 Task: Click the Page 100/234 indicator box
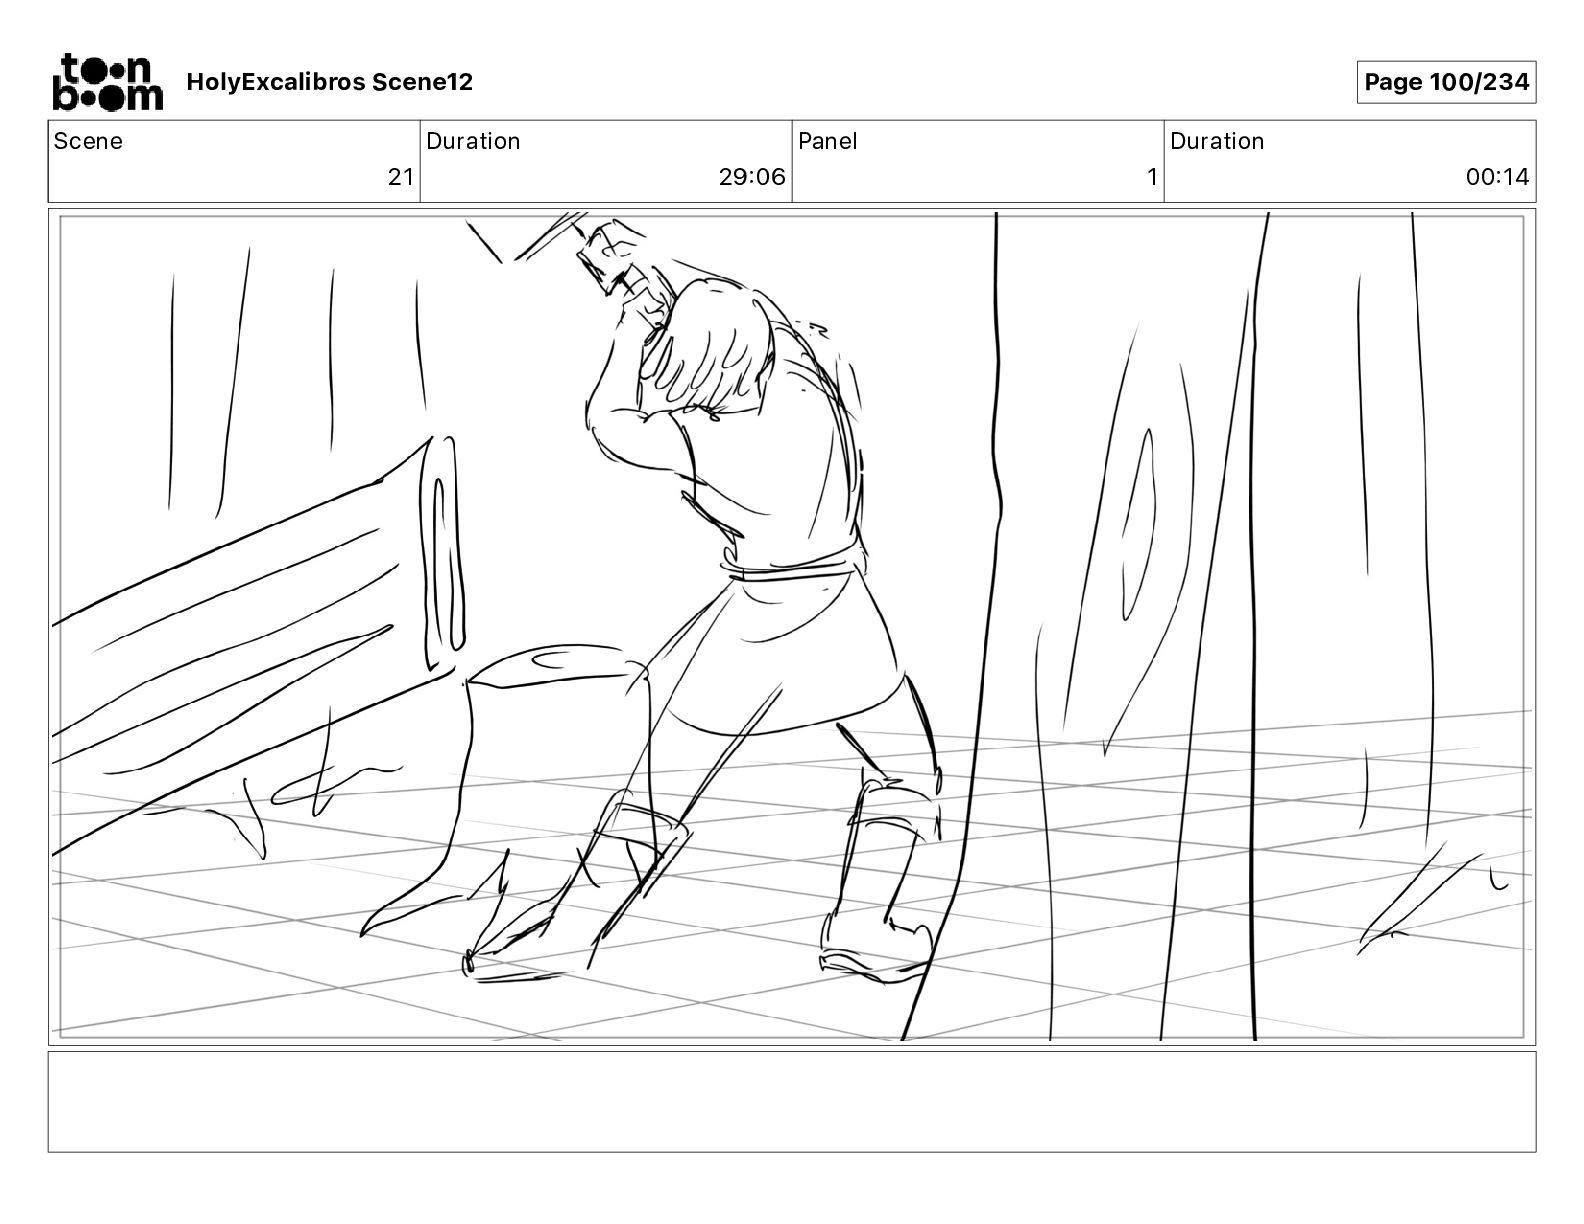(x=1446, y=82)
